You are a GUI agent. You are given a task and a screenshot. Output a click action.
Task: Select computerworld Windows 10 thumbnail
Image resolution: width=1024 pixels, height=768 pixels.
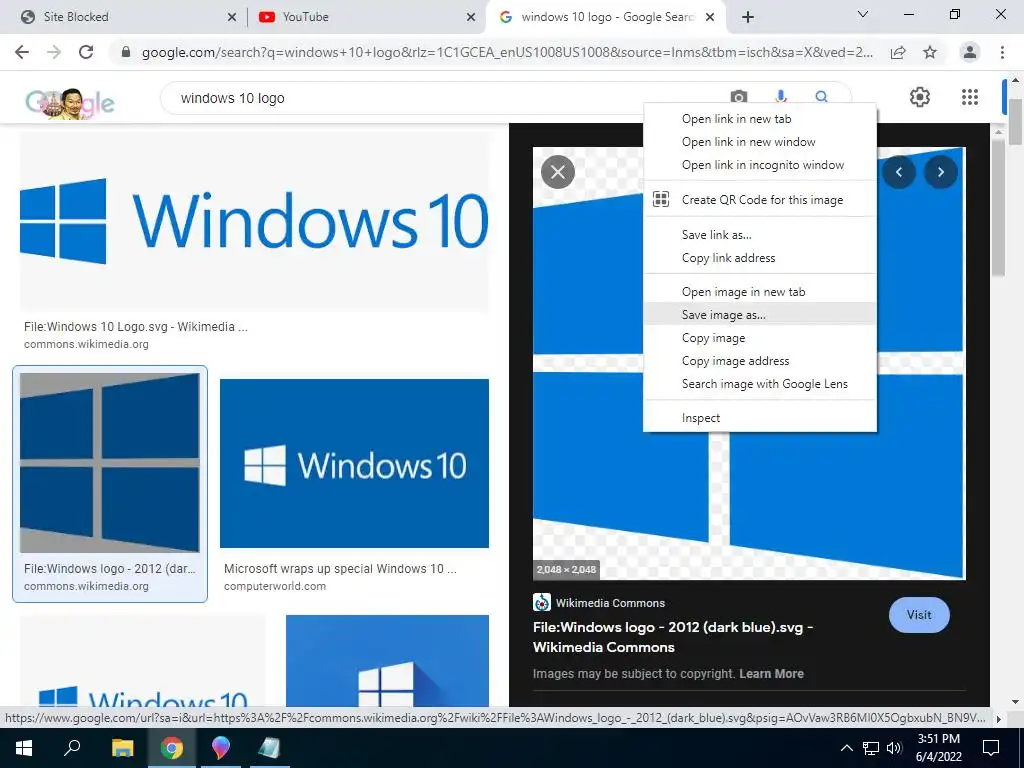tap(354, 463)
